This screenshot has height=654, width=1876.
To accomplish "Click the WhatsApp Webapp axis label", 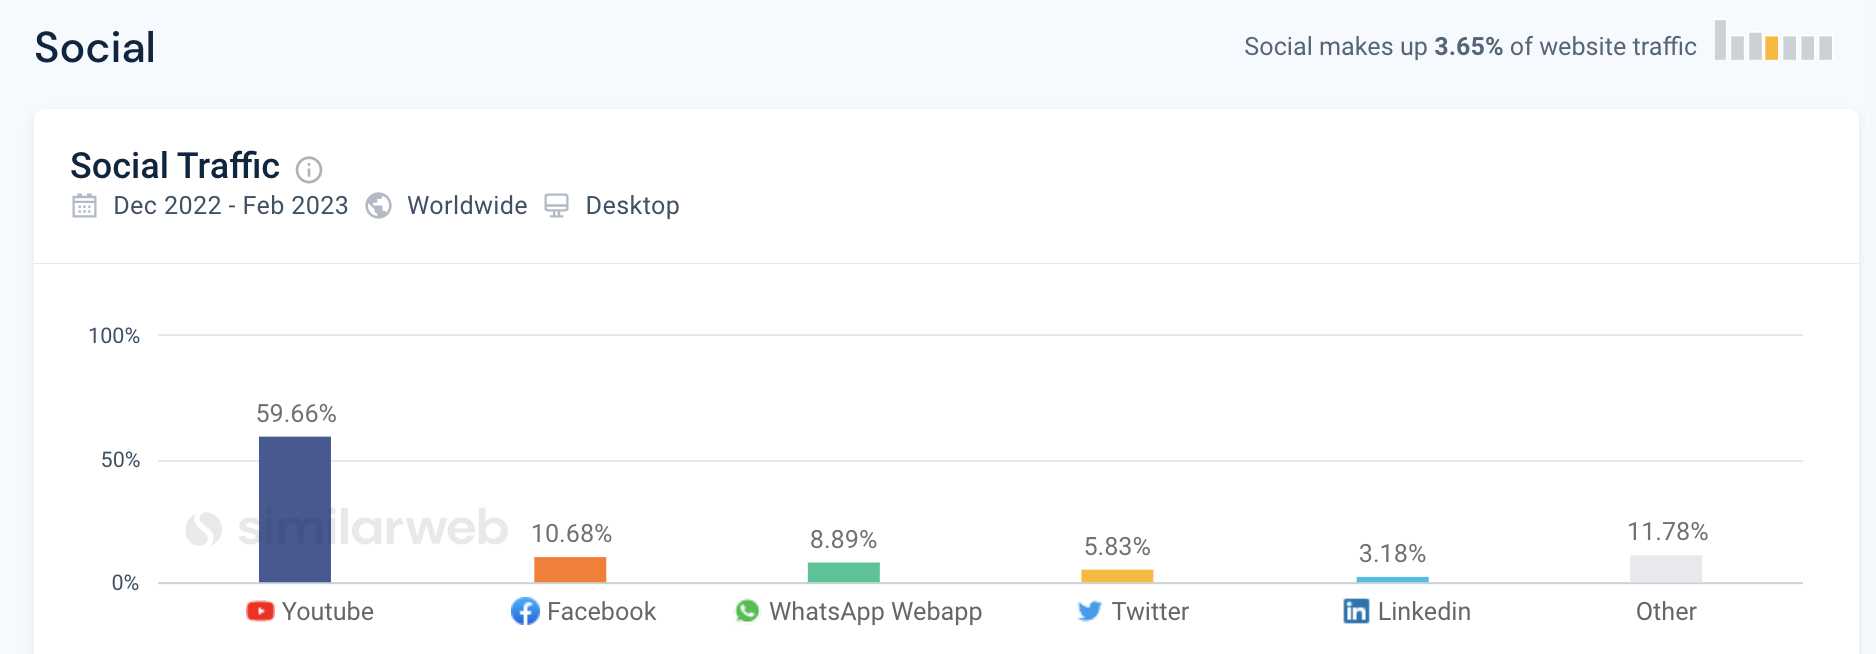I will coord(876,612).
